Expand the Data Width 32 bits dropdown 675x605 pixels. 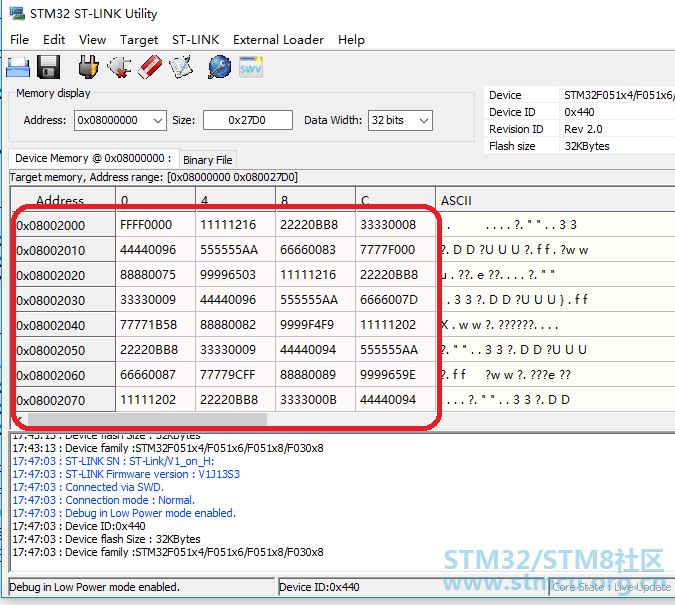coord(424,121)
